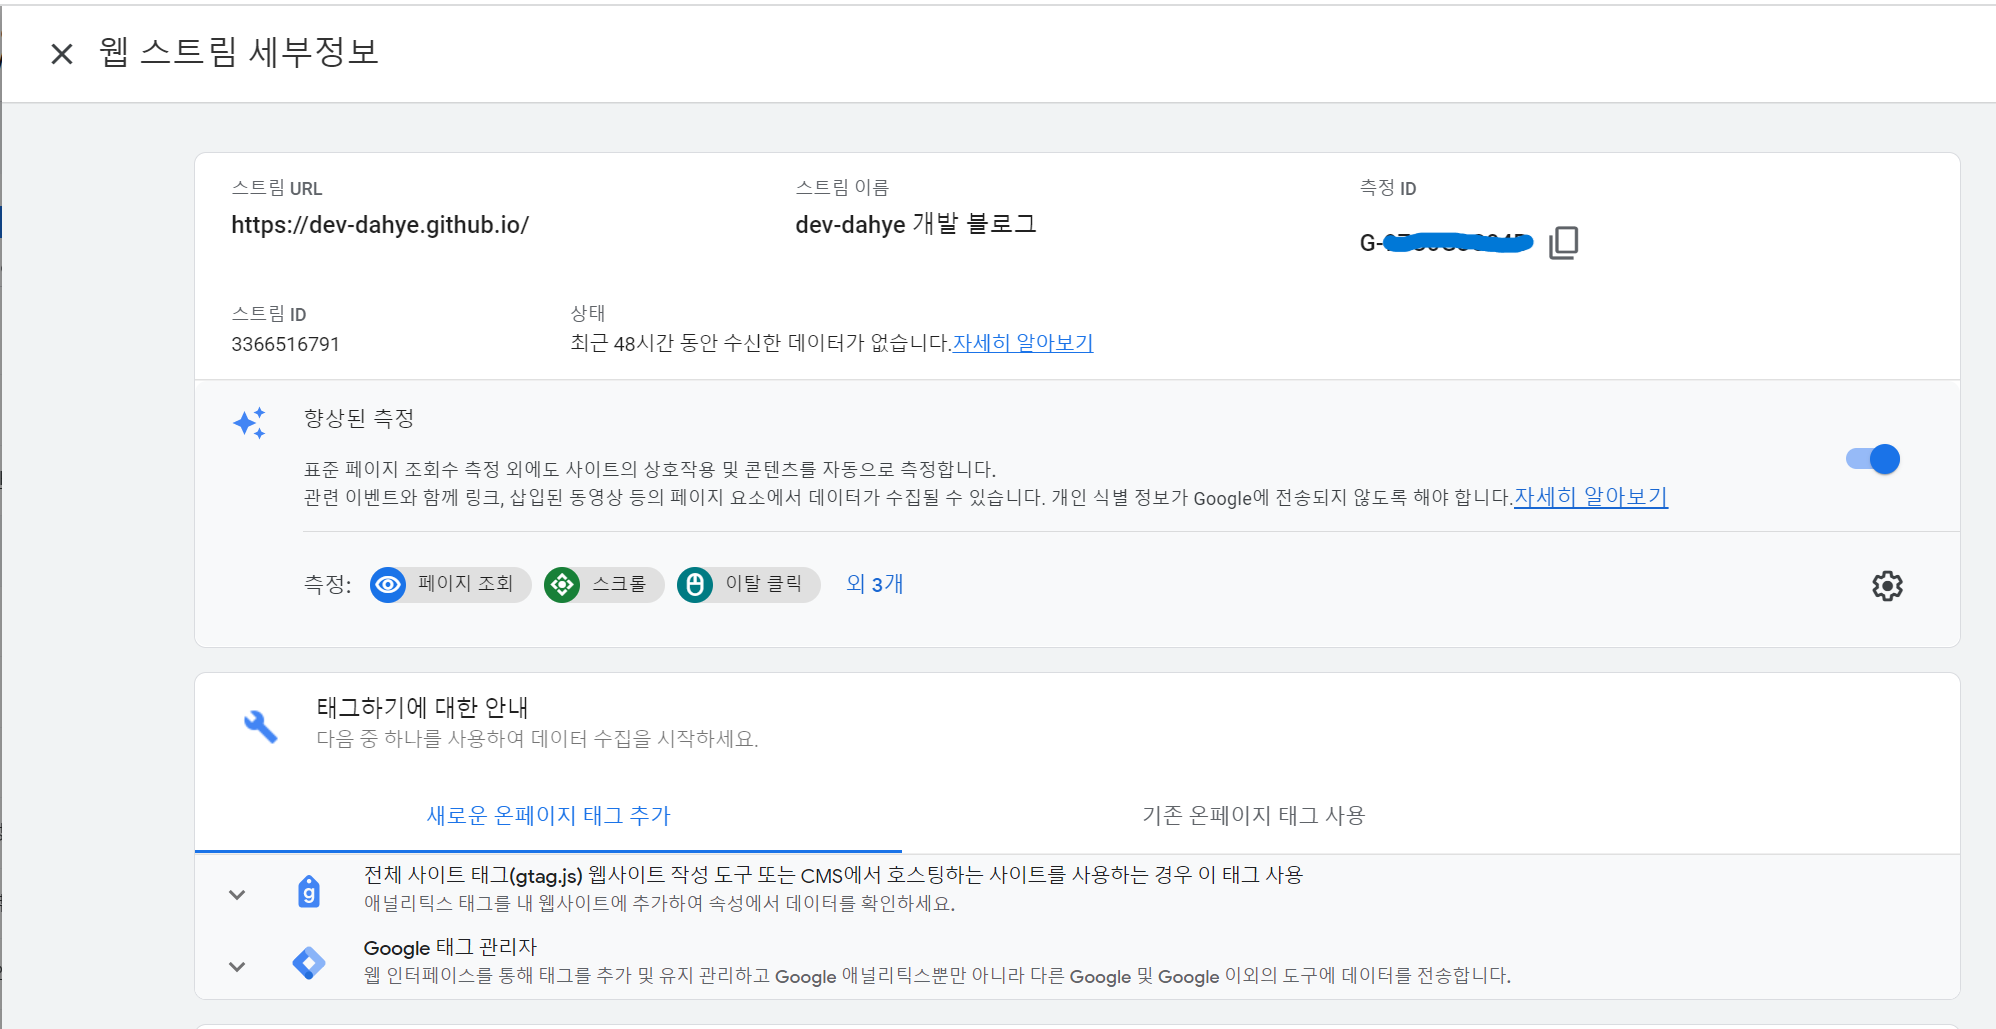Switch to 기존 온페이지 태그 사용 tab
This screenshot has width=1996, height=1029.
tap(1253, 816)
